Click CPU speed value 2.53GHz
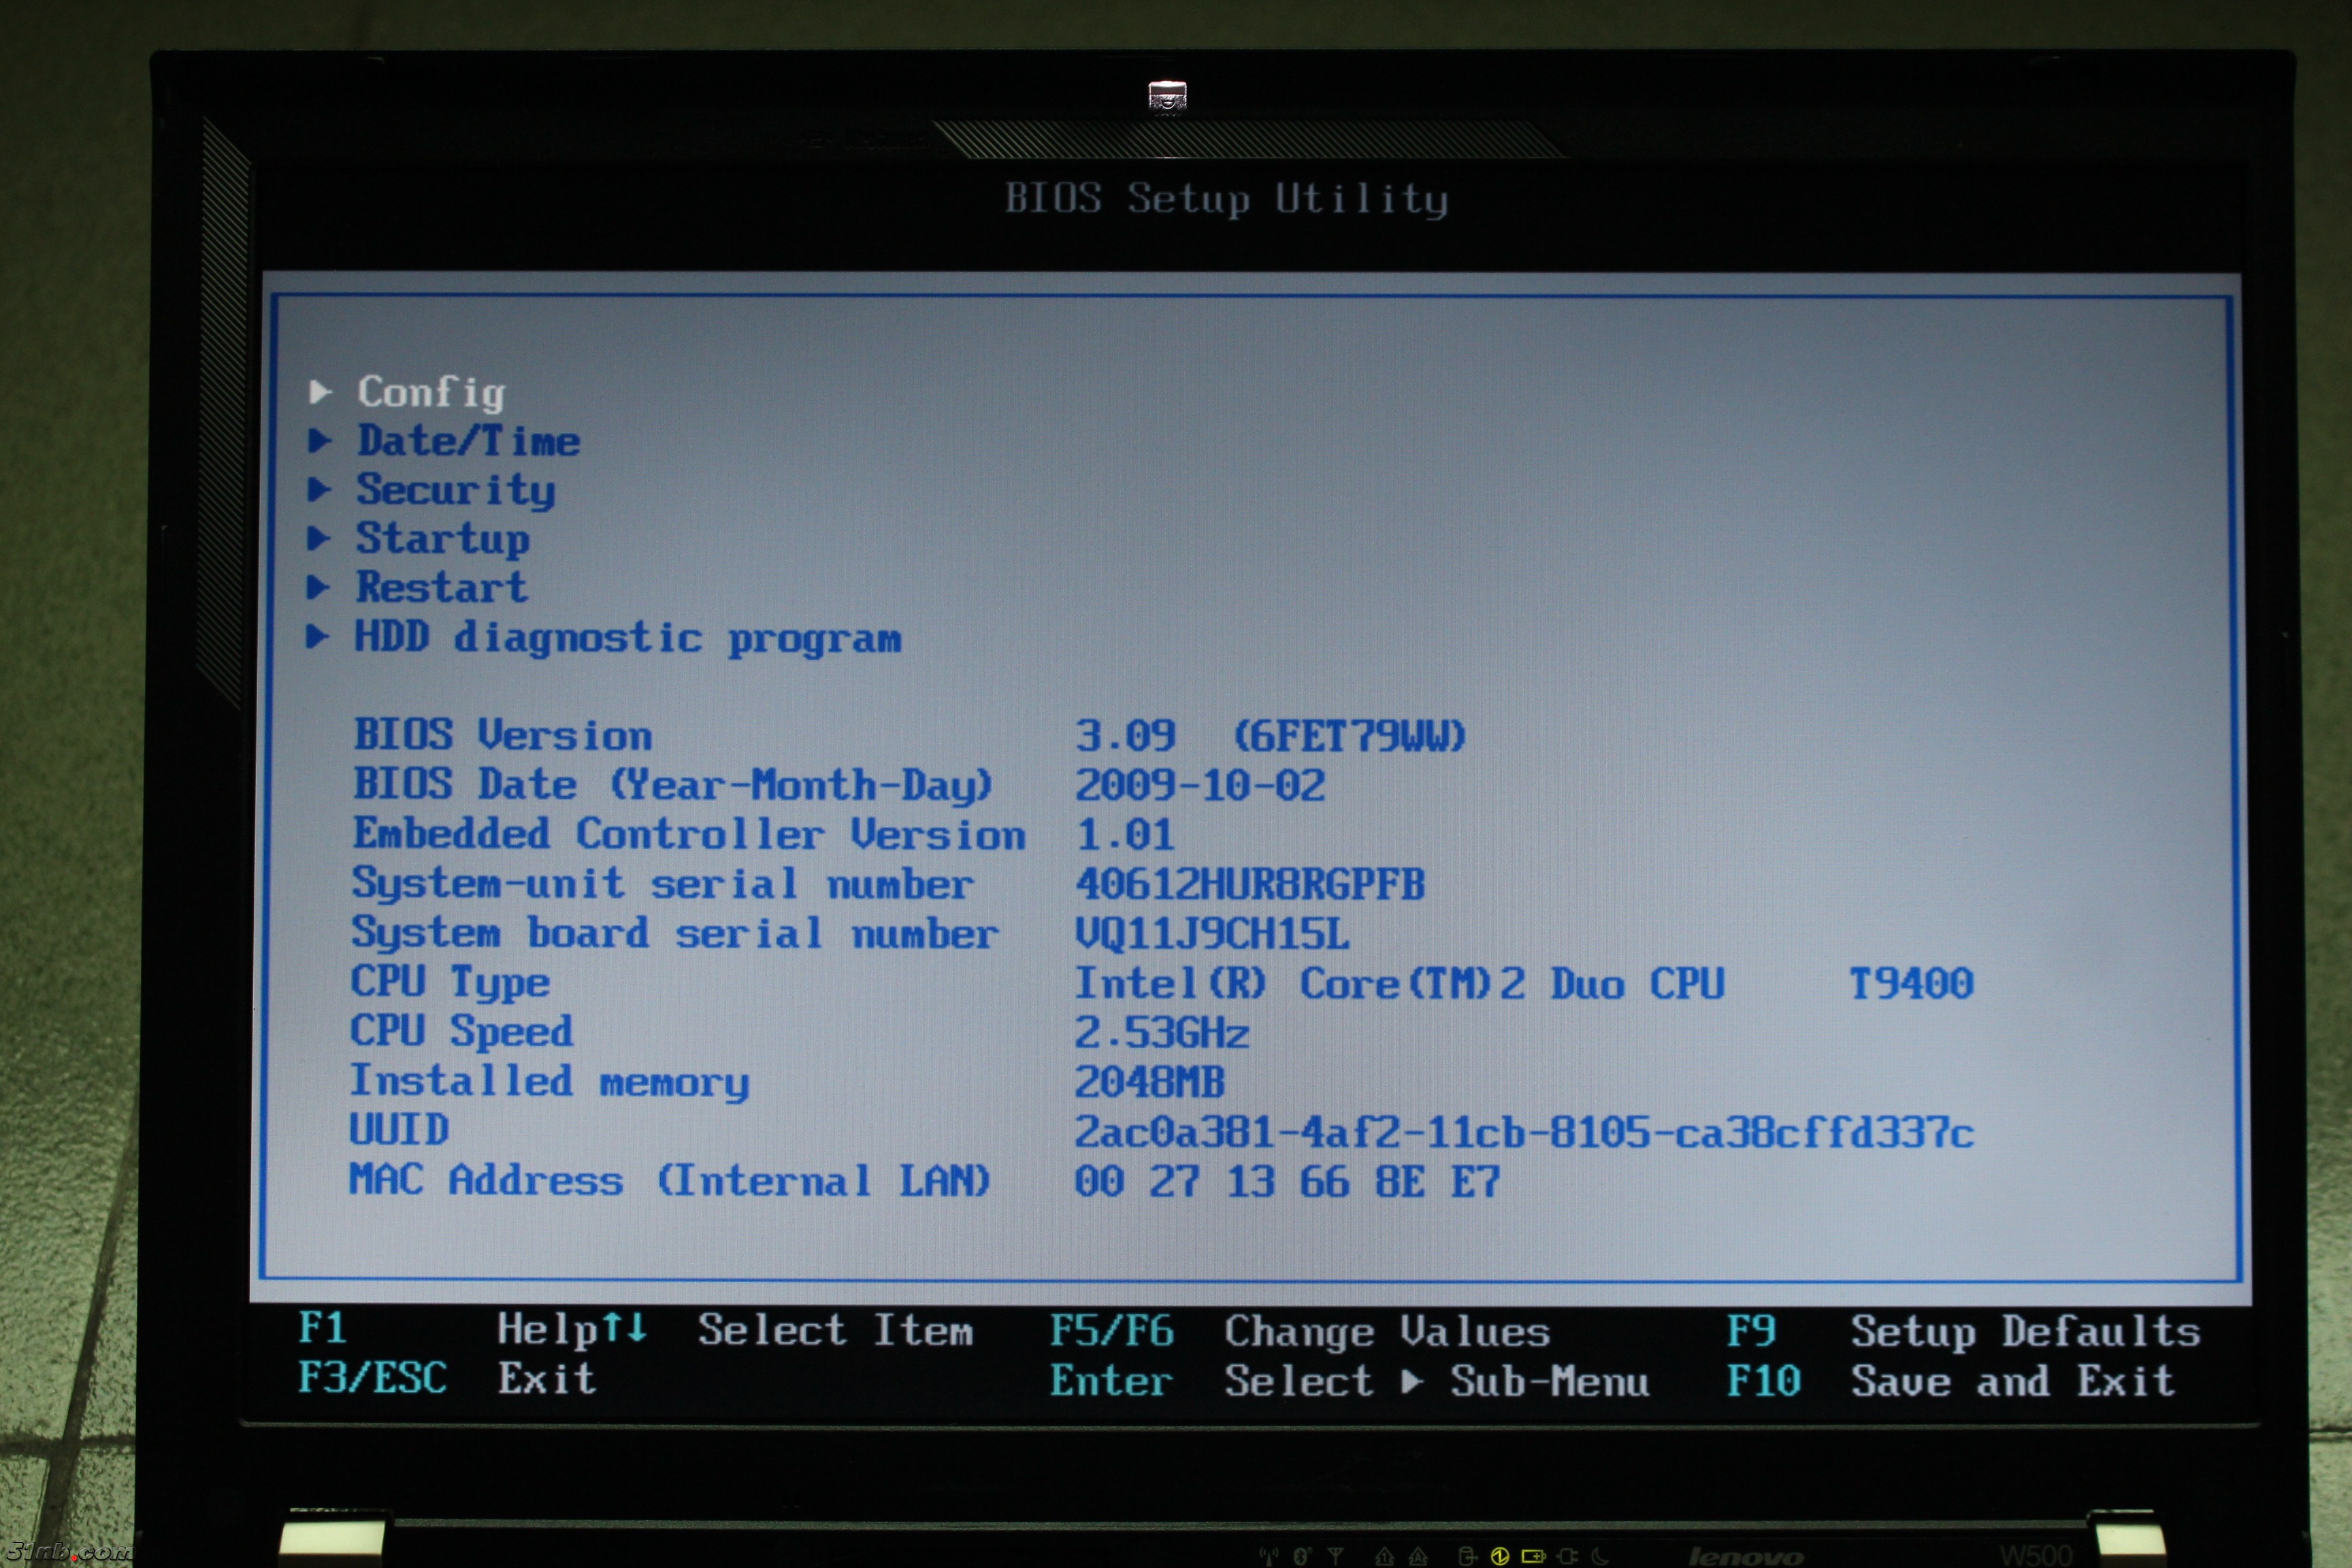2352x1568 pixels. 1162,1033
